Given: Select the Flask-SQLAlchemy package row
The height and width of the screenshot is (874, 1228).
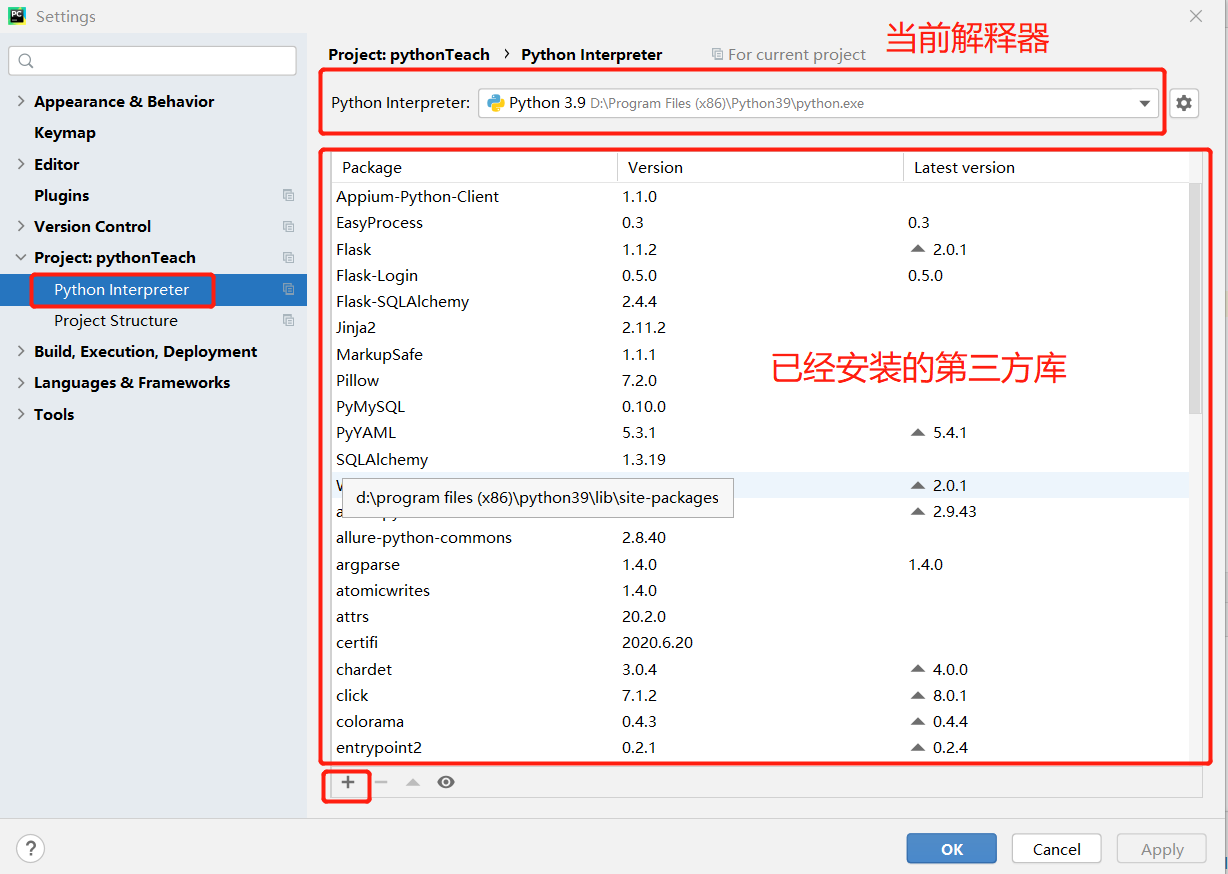Looking at the screenshot, I should click(x=760, y=301).
